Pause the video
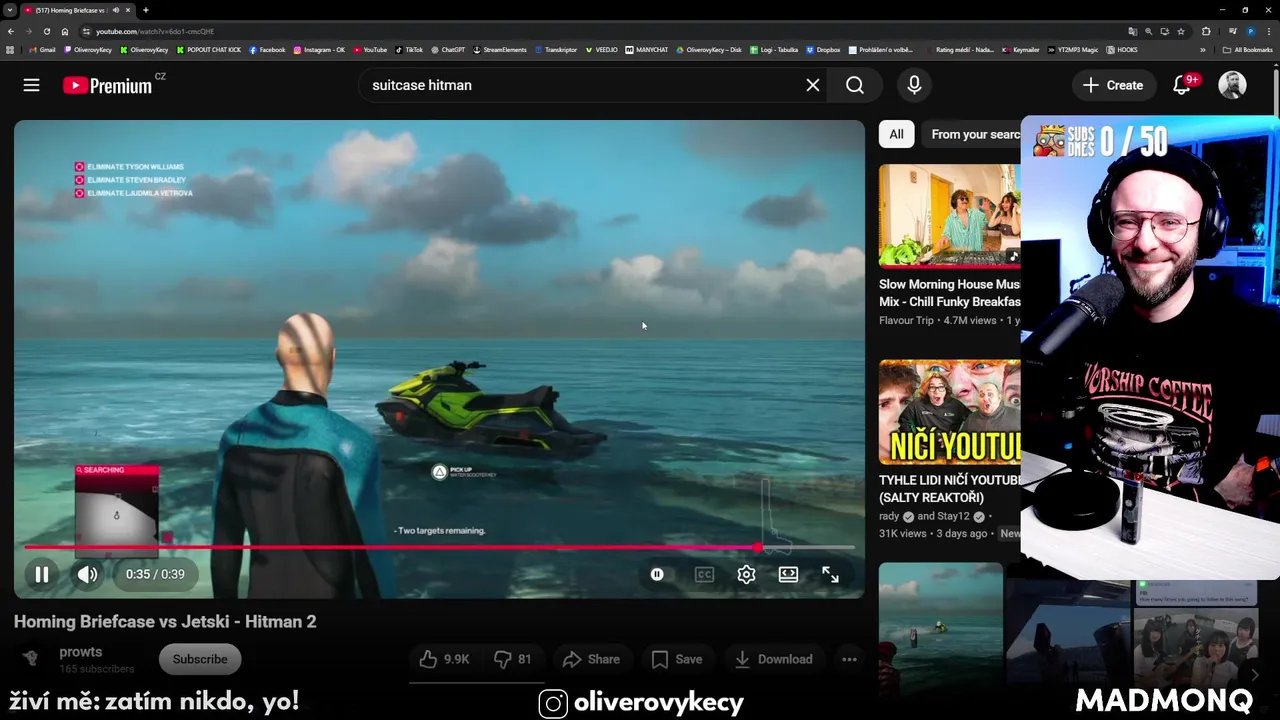The image size is (1280, 720). click(x=42, y=574)
